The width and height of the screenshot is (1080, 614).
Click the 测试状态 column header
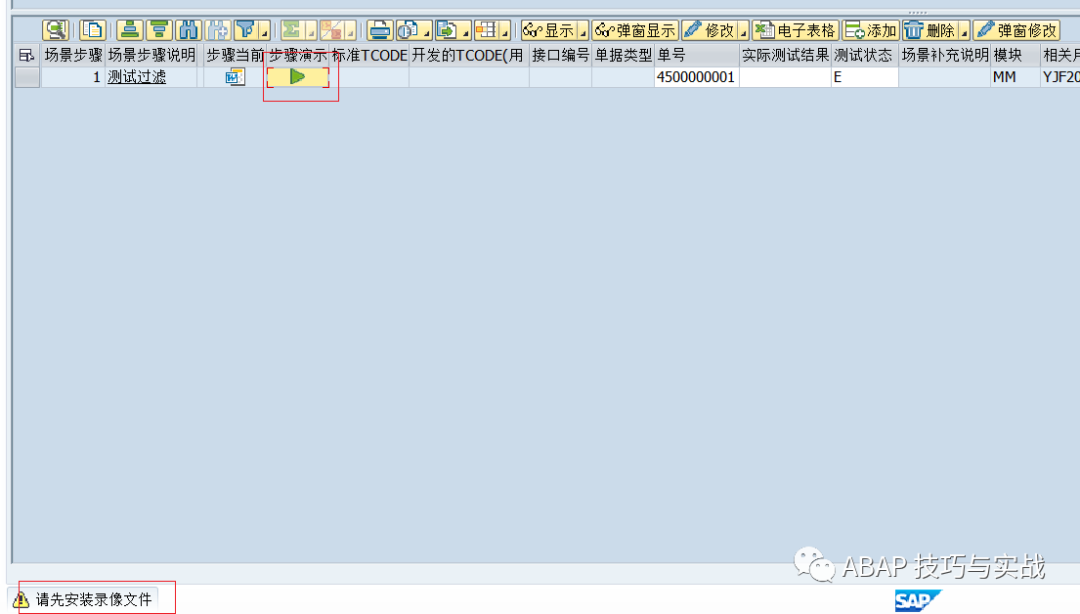(865, 55)
